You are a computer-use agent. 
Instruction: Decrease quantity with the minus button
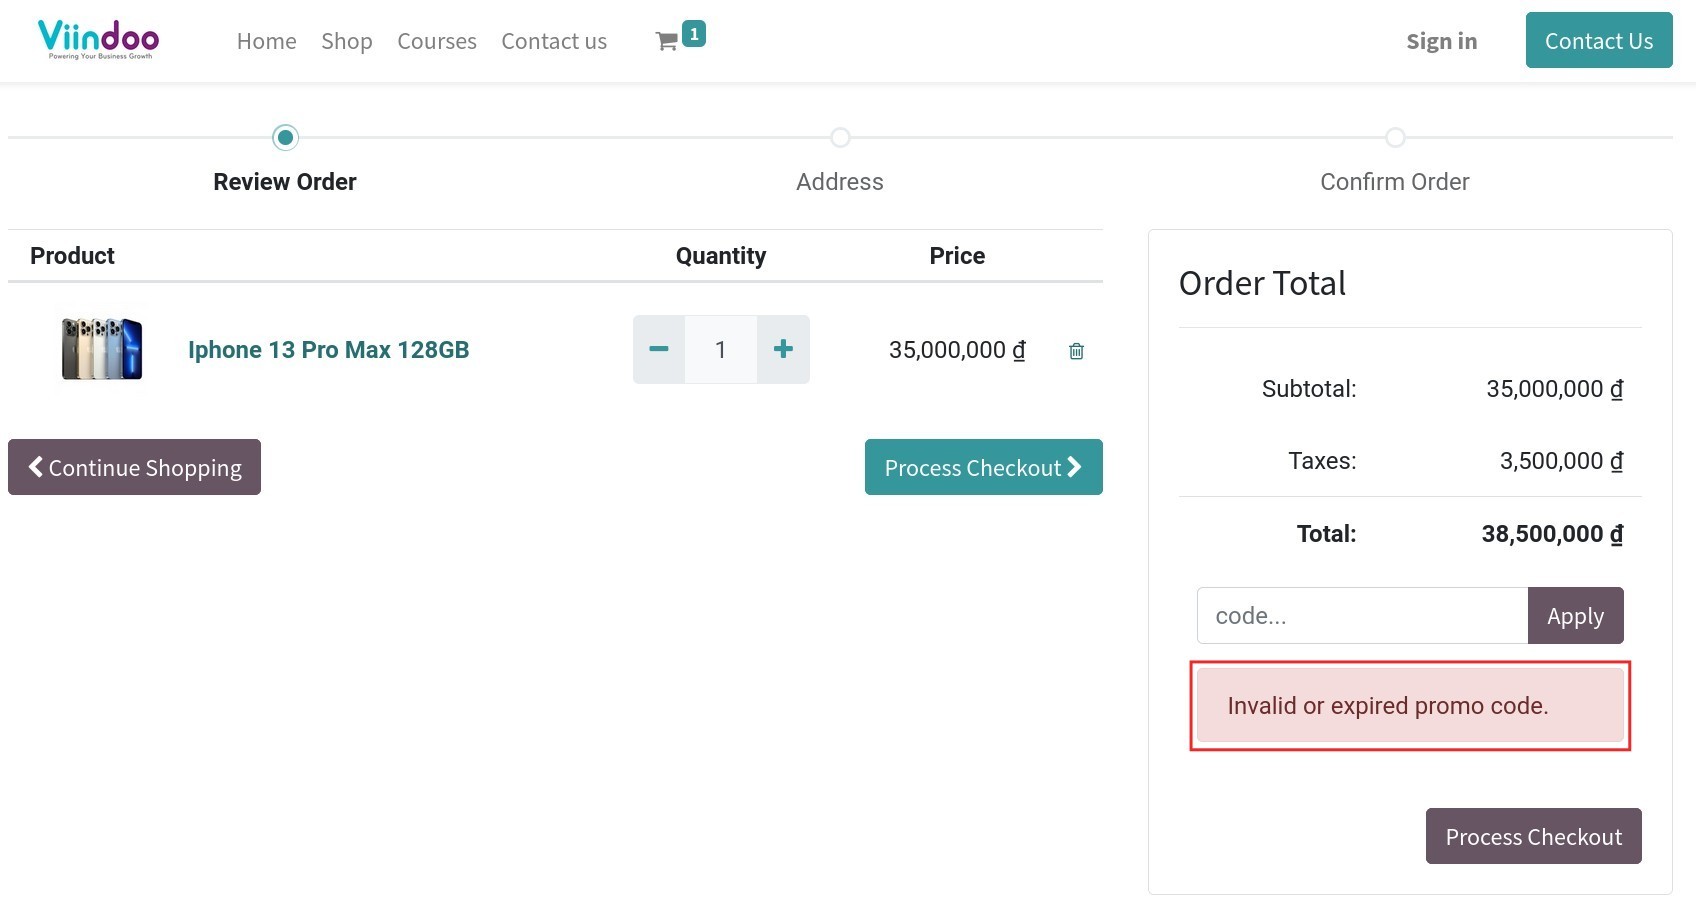pyautogui.click(x=659, y=349)
